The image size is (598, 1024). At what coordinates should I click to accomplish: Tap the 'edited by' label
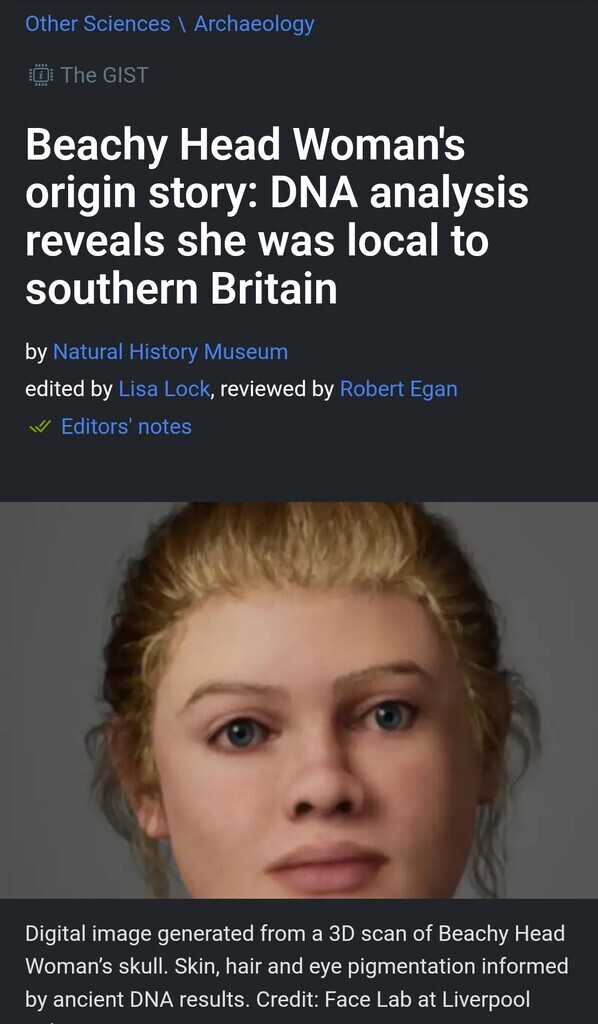(x=69, y=389)
